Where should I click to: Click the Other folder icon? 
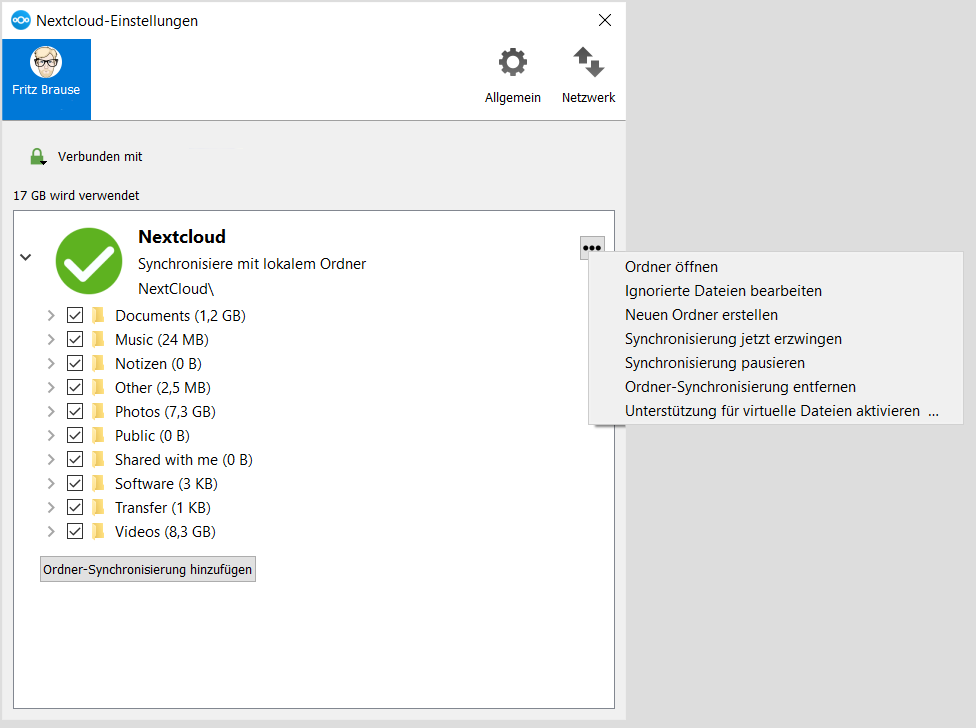98,388
